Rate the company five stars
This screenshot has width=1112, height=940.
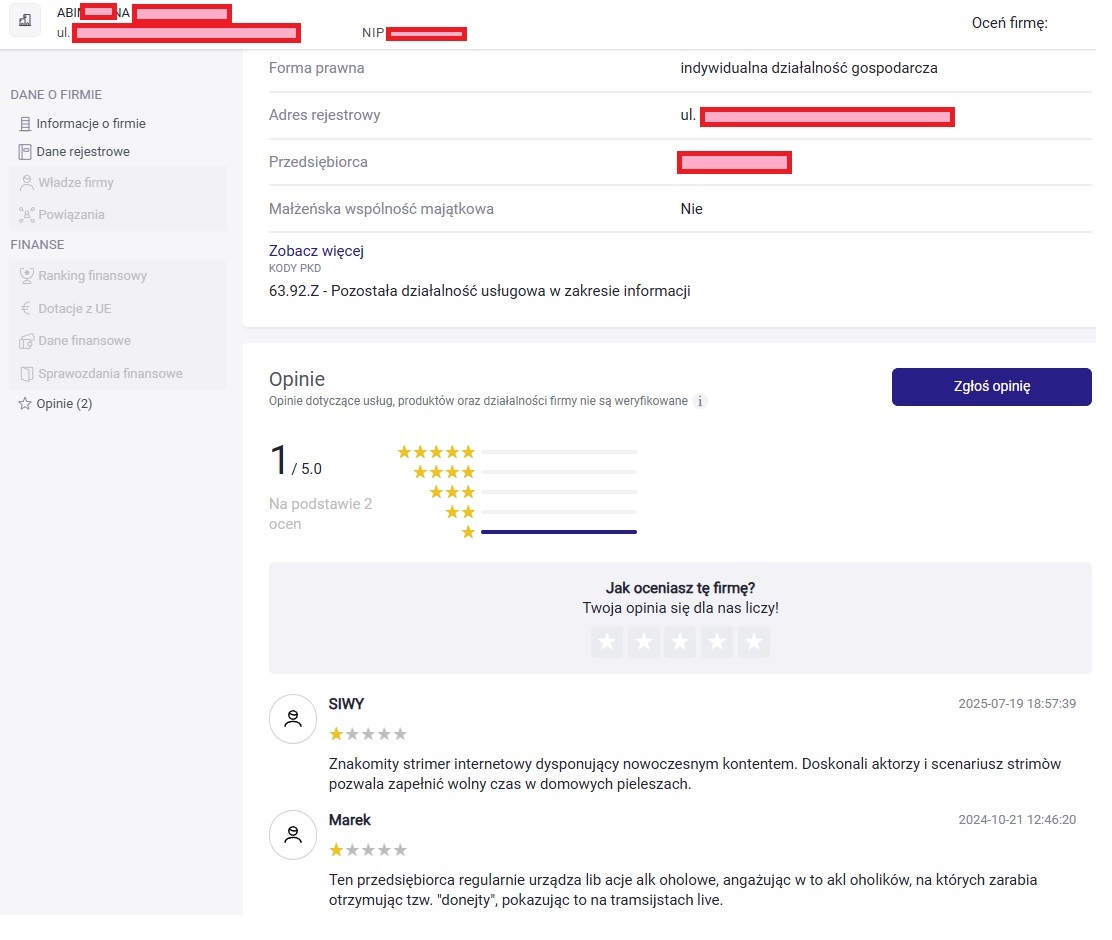coord(753,641)
